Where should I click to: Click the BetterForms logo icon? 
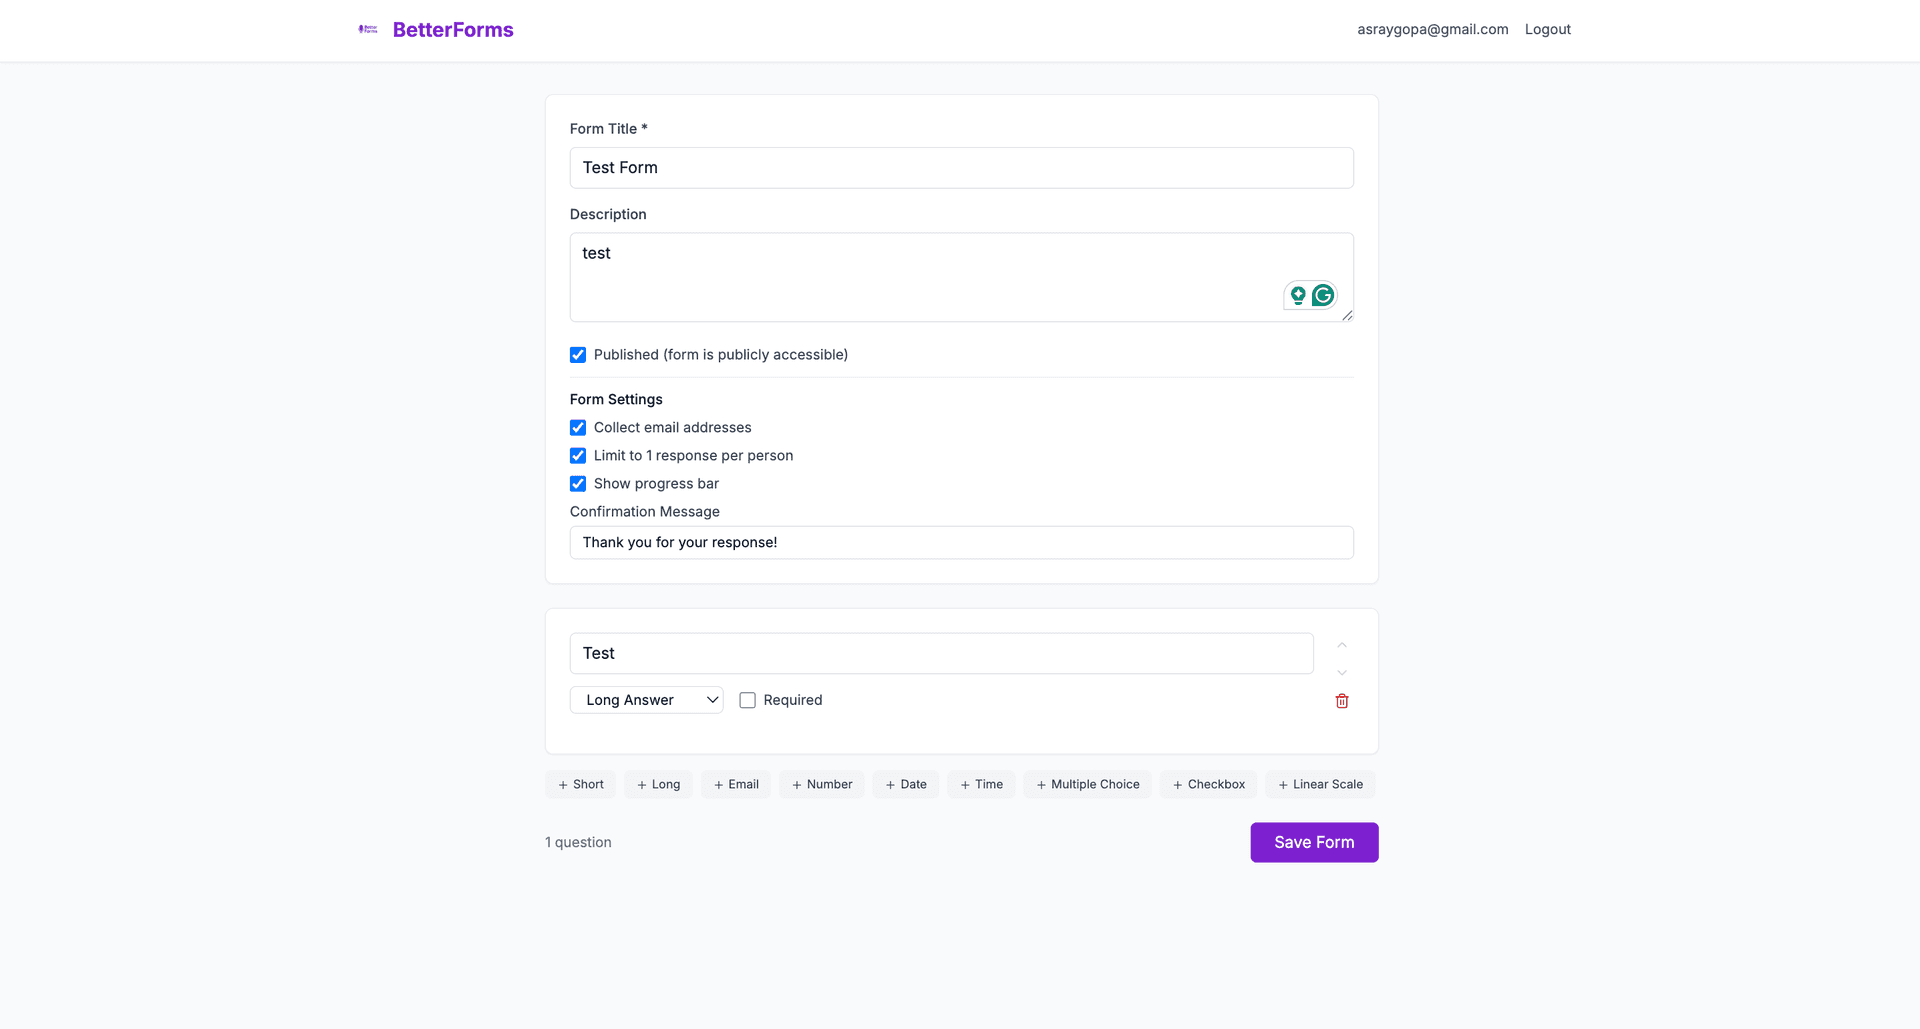(367, 29)
